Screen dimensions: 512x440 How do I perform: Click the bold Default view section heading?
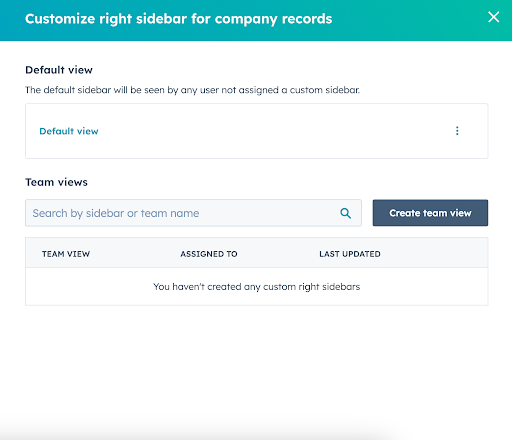tap(59, 70)
